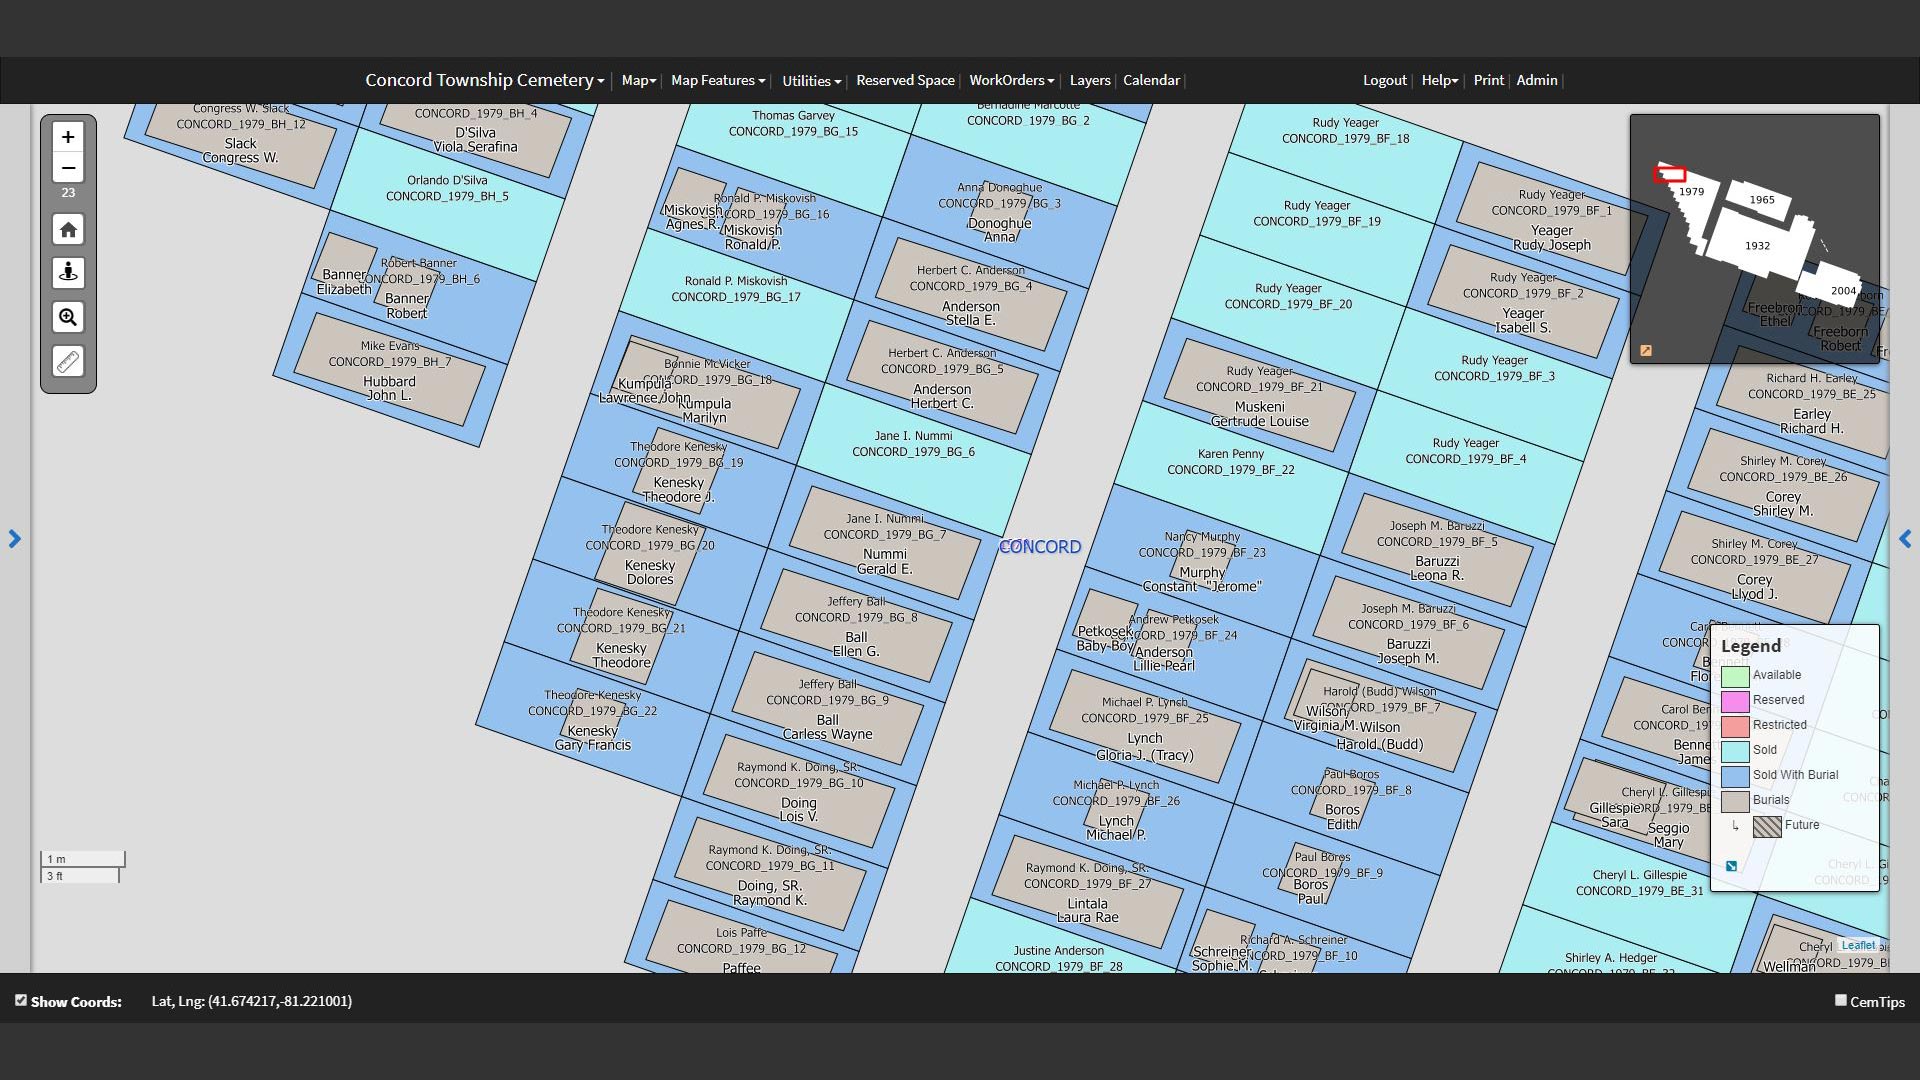Screen dimensions: 1920x1080
Task: Open the magnifier search tool
Action: (68, 318)
